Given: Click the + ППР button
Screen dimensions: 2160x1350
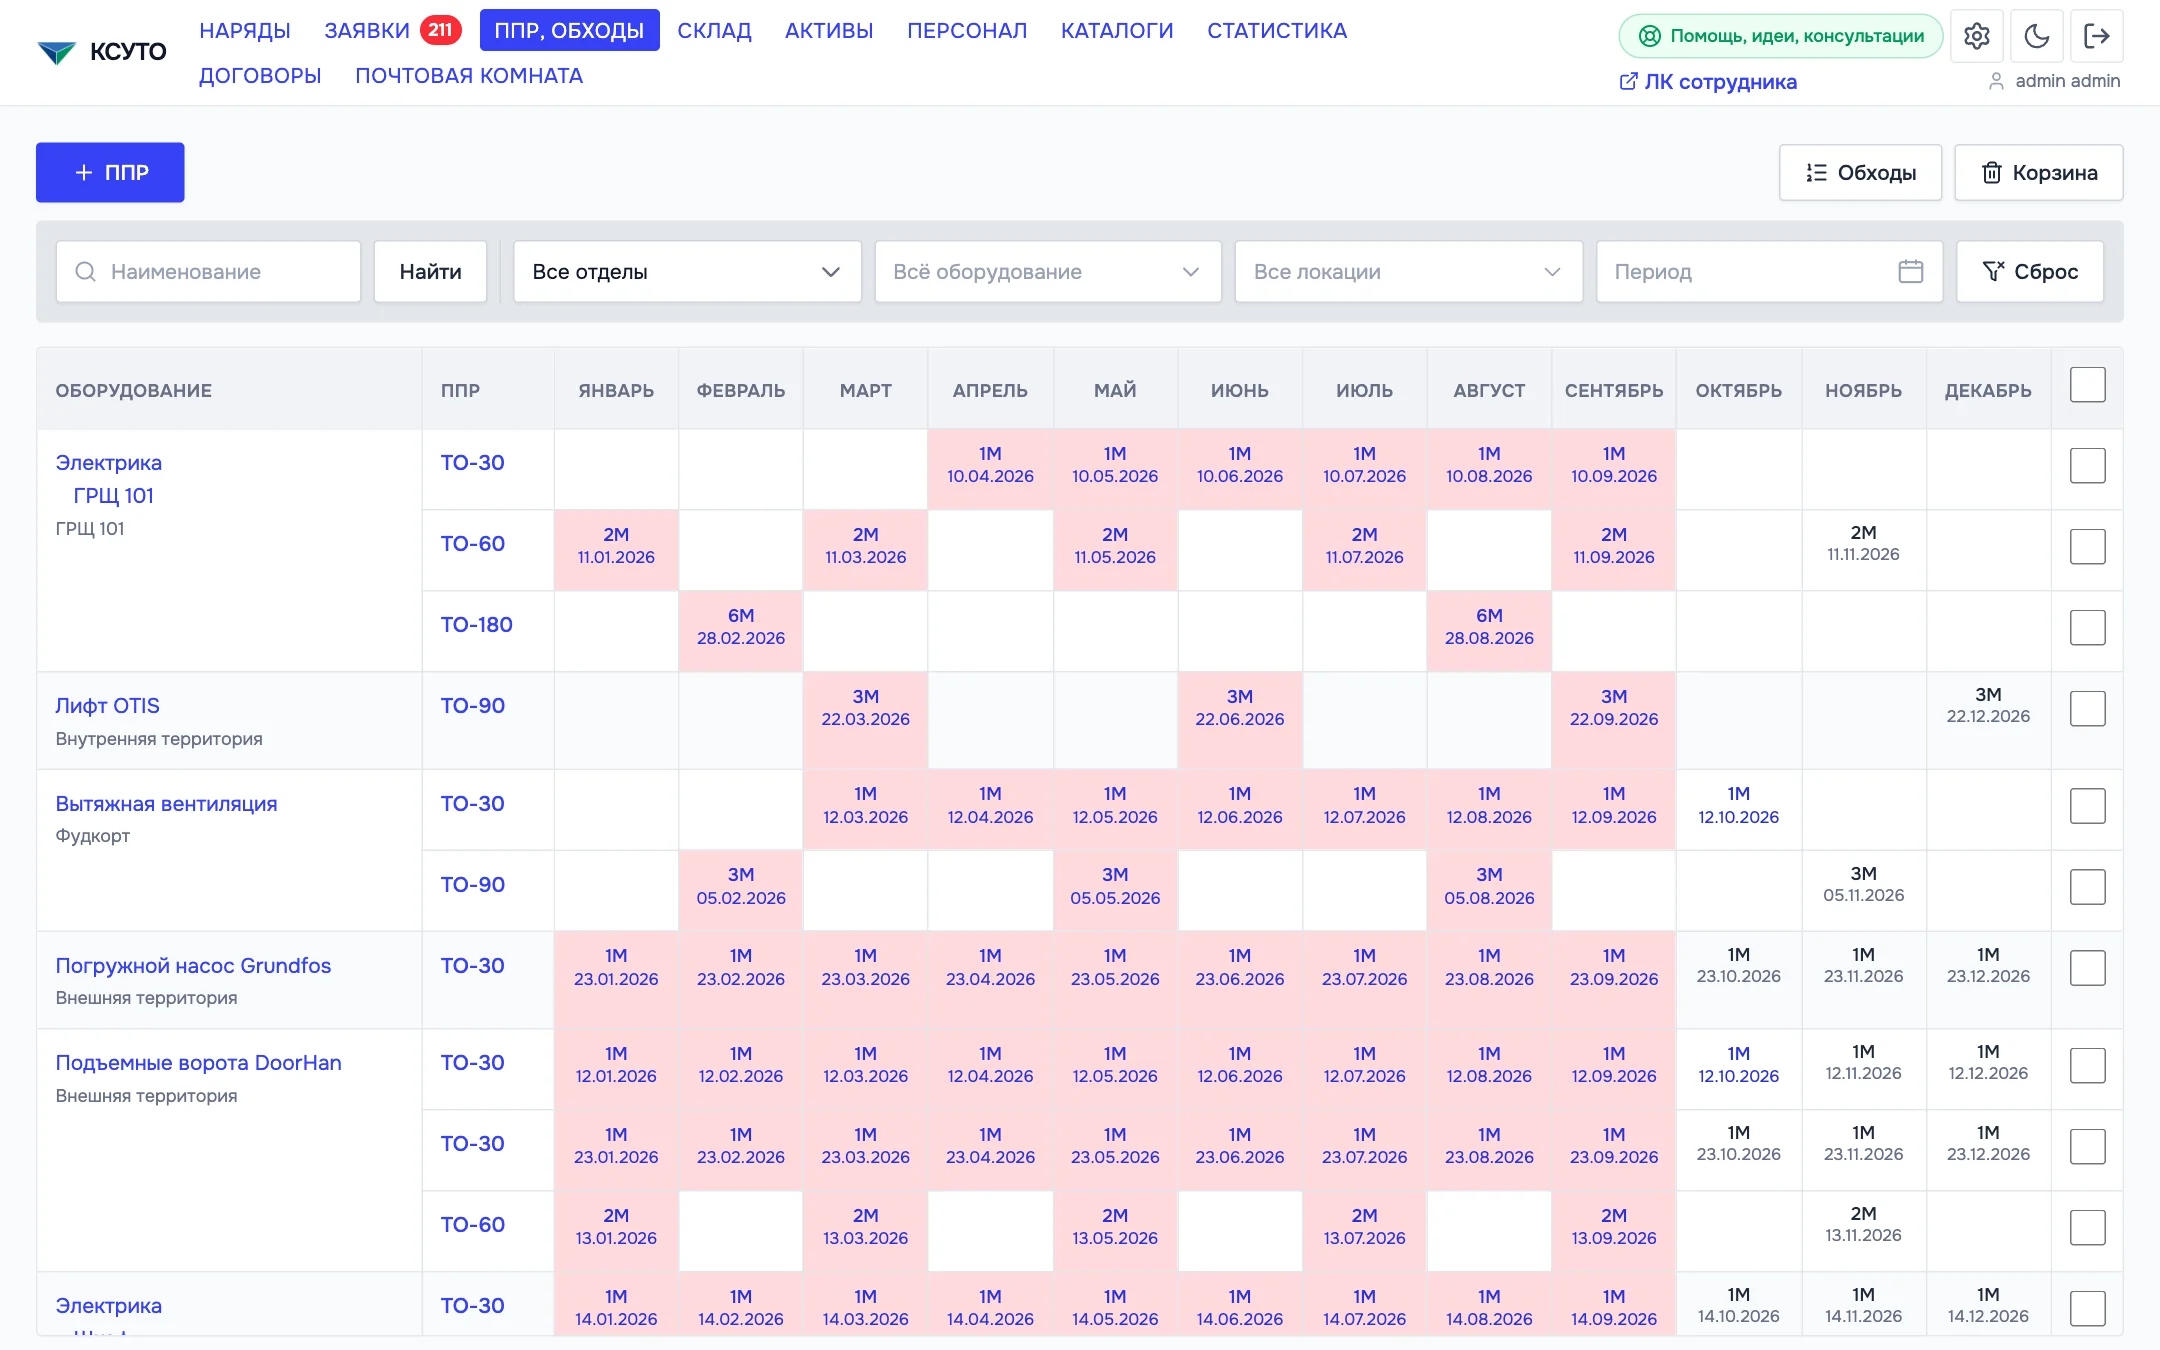Looking at the screenshot, I should point(110,172).
